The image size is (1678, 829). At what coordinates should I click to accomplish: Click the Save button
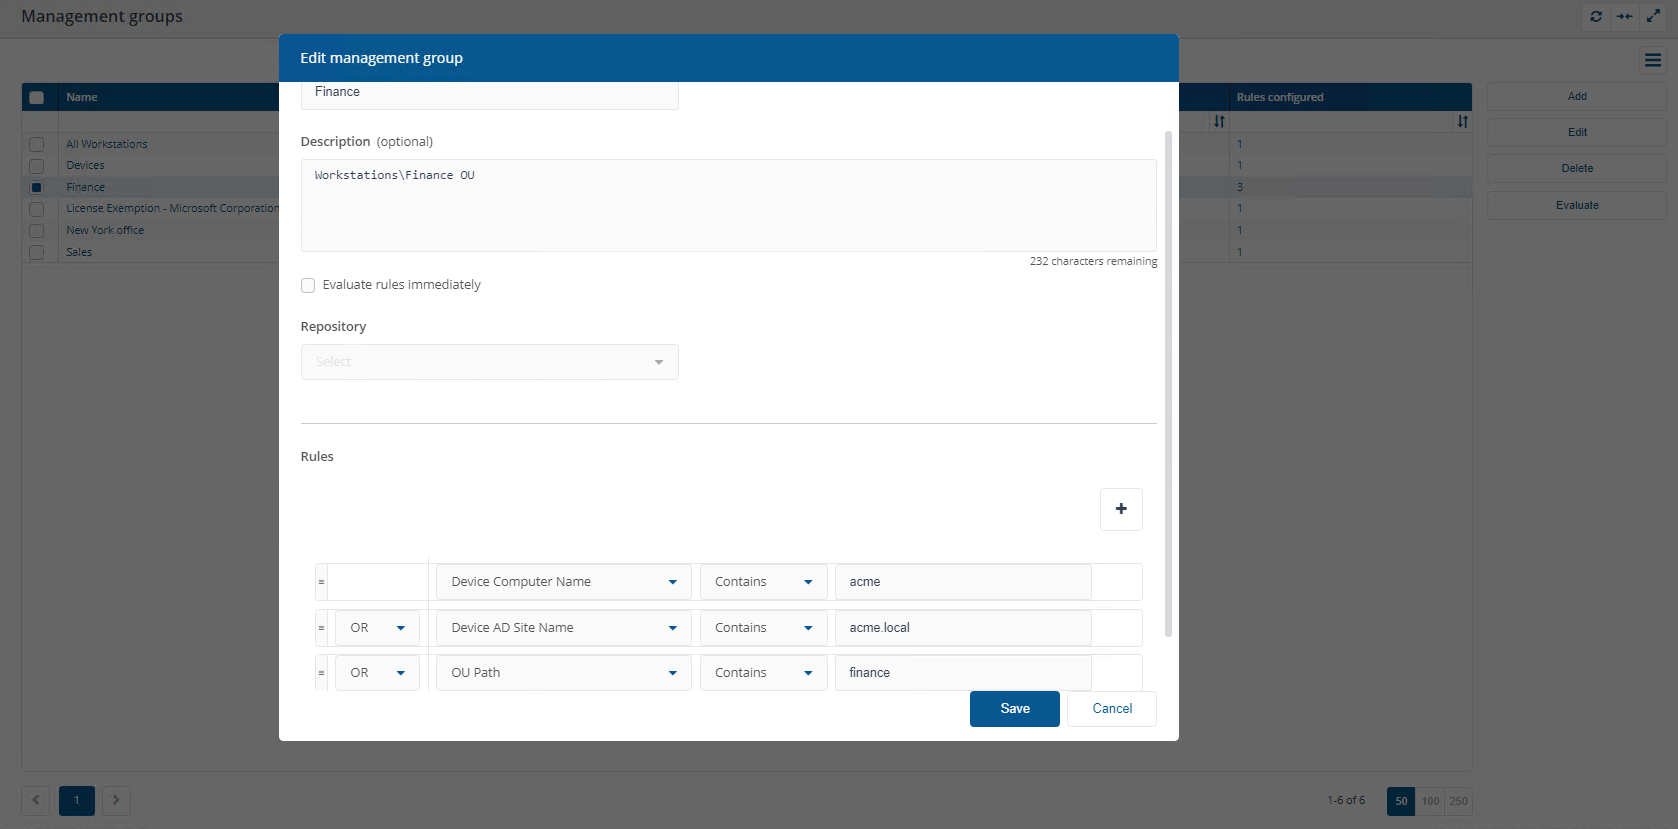[1014, 709]
